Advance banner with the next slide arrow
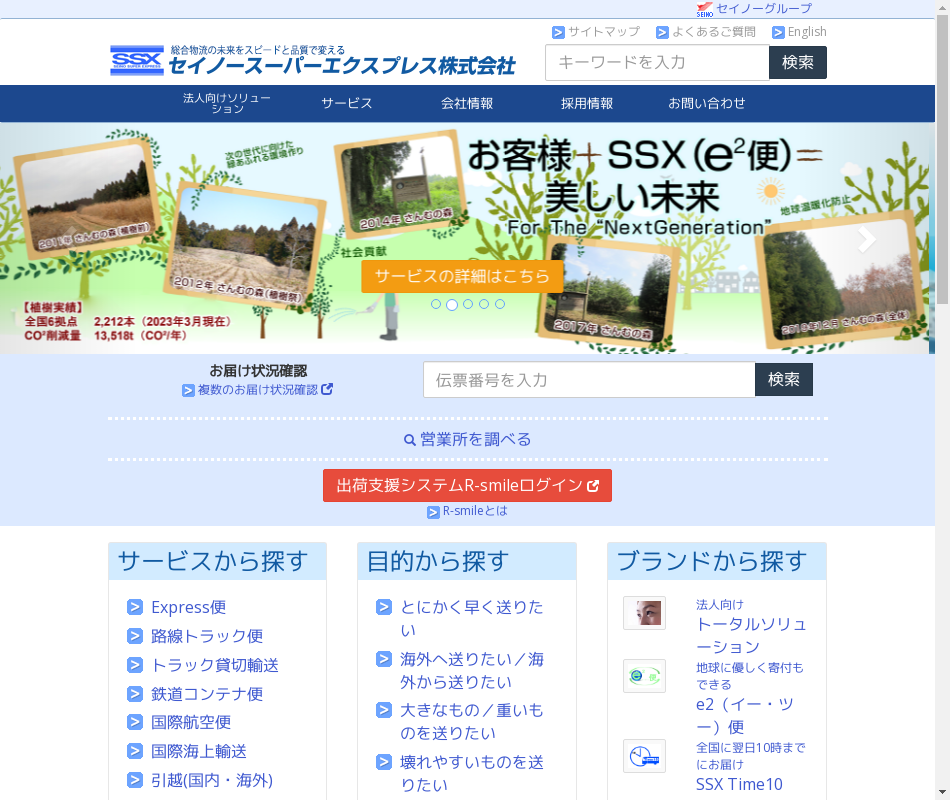The image size is (950, 800). coord(867,239)
